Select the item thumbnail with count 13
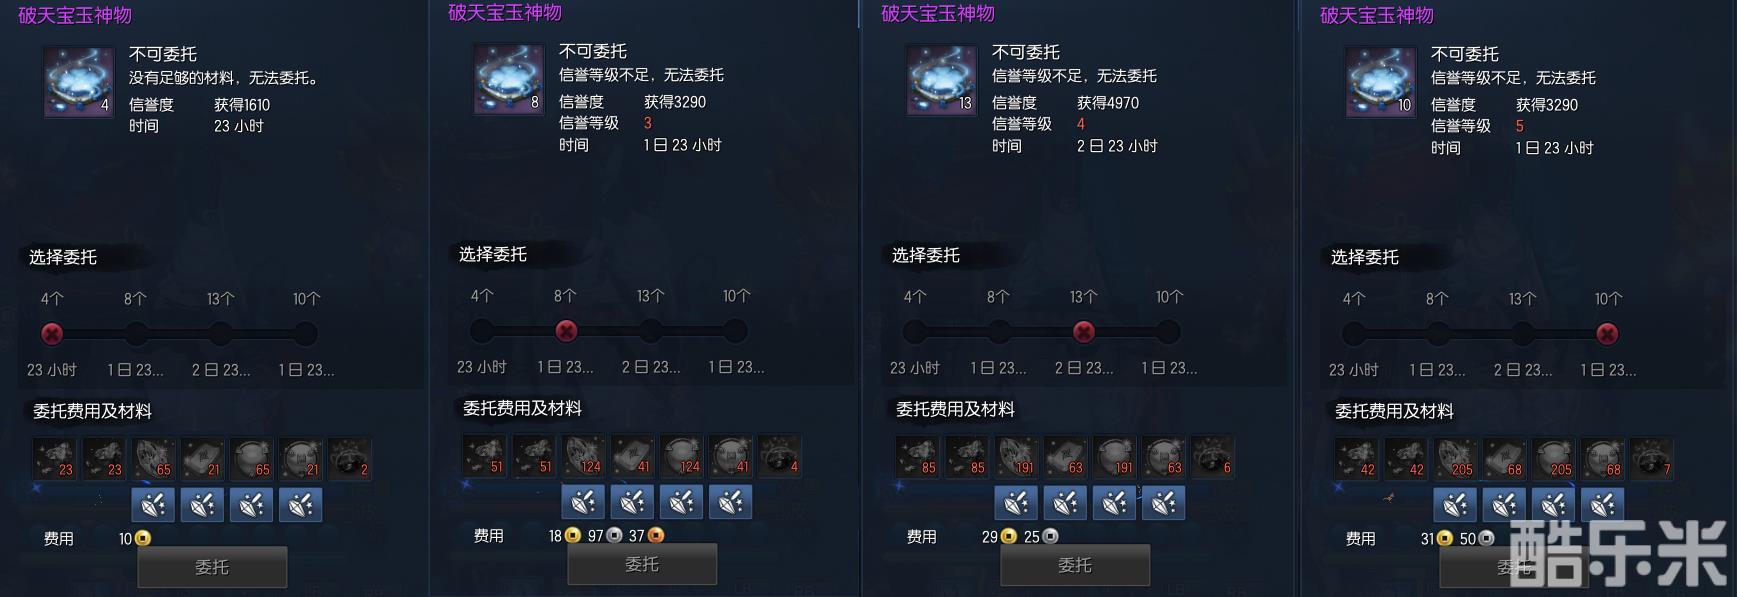 point(941,80)
